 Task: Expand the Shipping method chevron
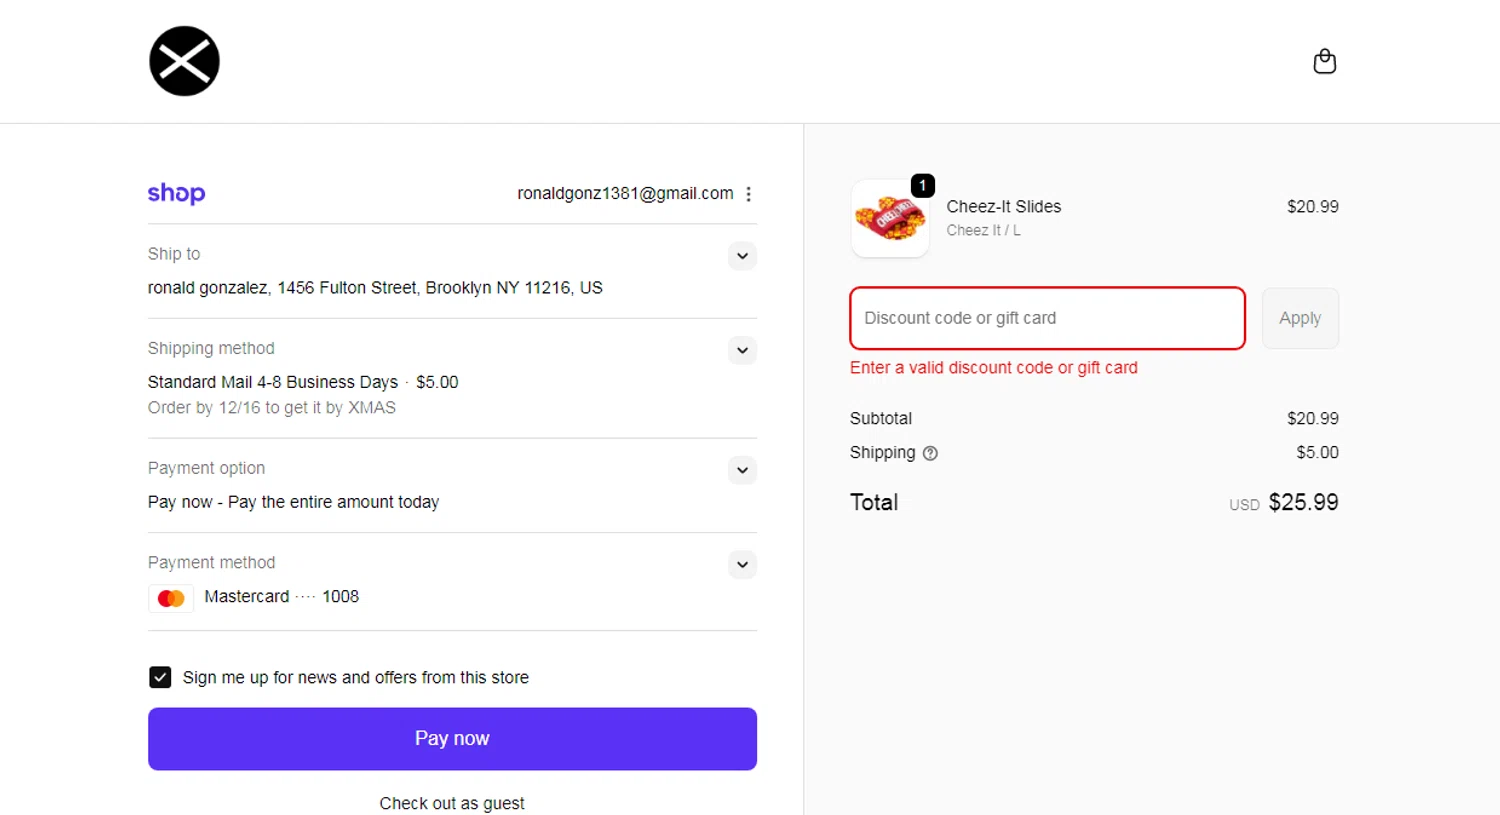coord(742,350)
